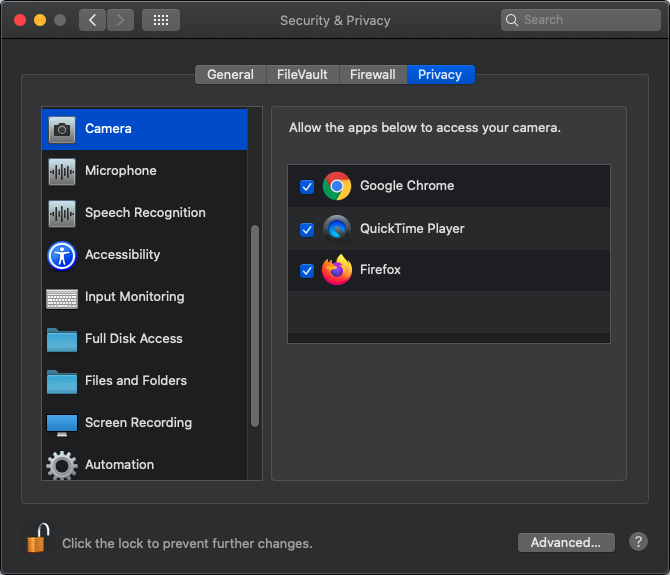Open the Full Disk Access folder icon
670x575 pixels.
tap(62, 340)
